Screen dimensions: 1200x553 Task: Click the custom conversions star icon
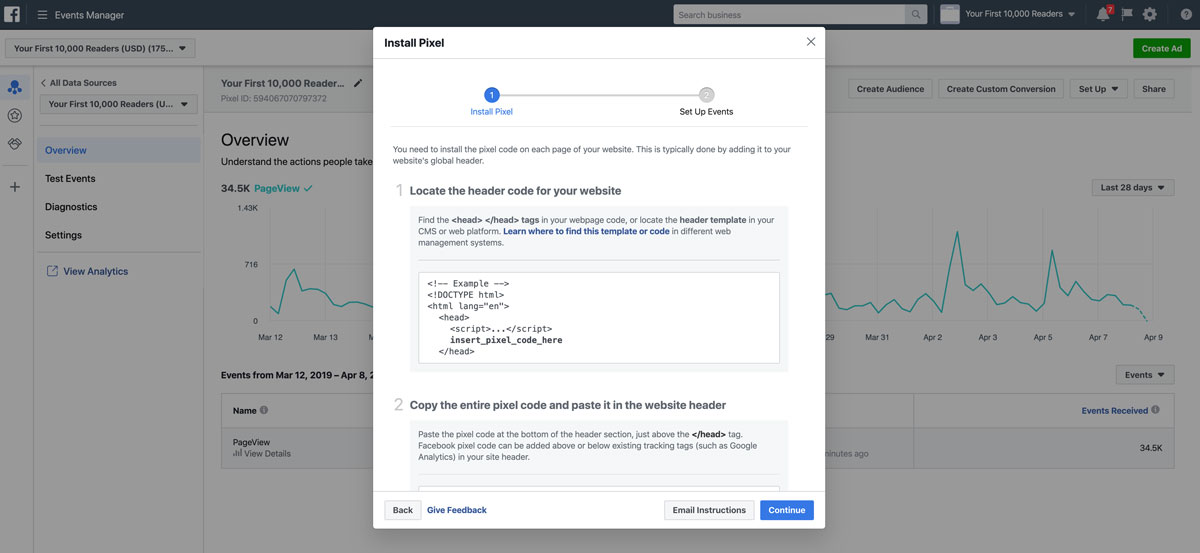pyautogui.click(x=14, y=116)
